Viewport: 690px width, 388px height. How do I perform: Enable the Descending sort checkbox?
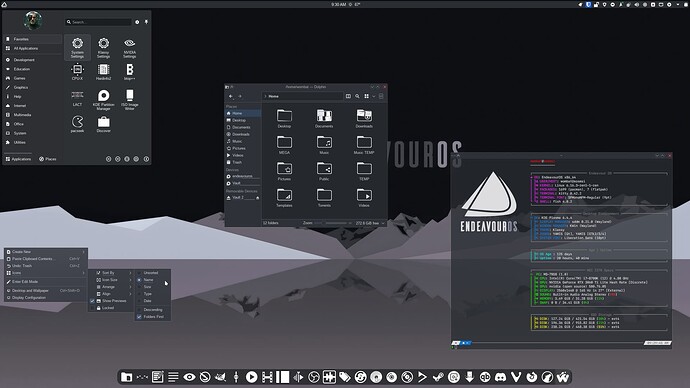point(139,310)
